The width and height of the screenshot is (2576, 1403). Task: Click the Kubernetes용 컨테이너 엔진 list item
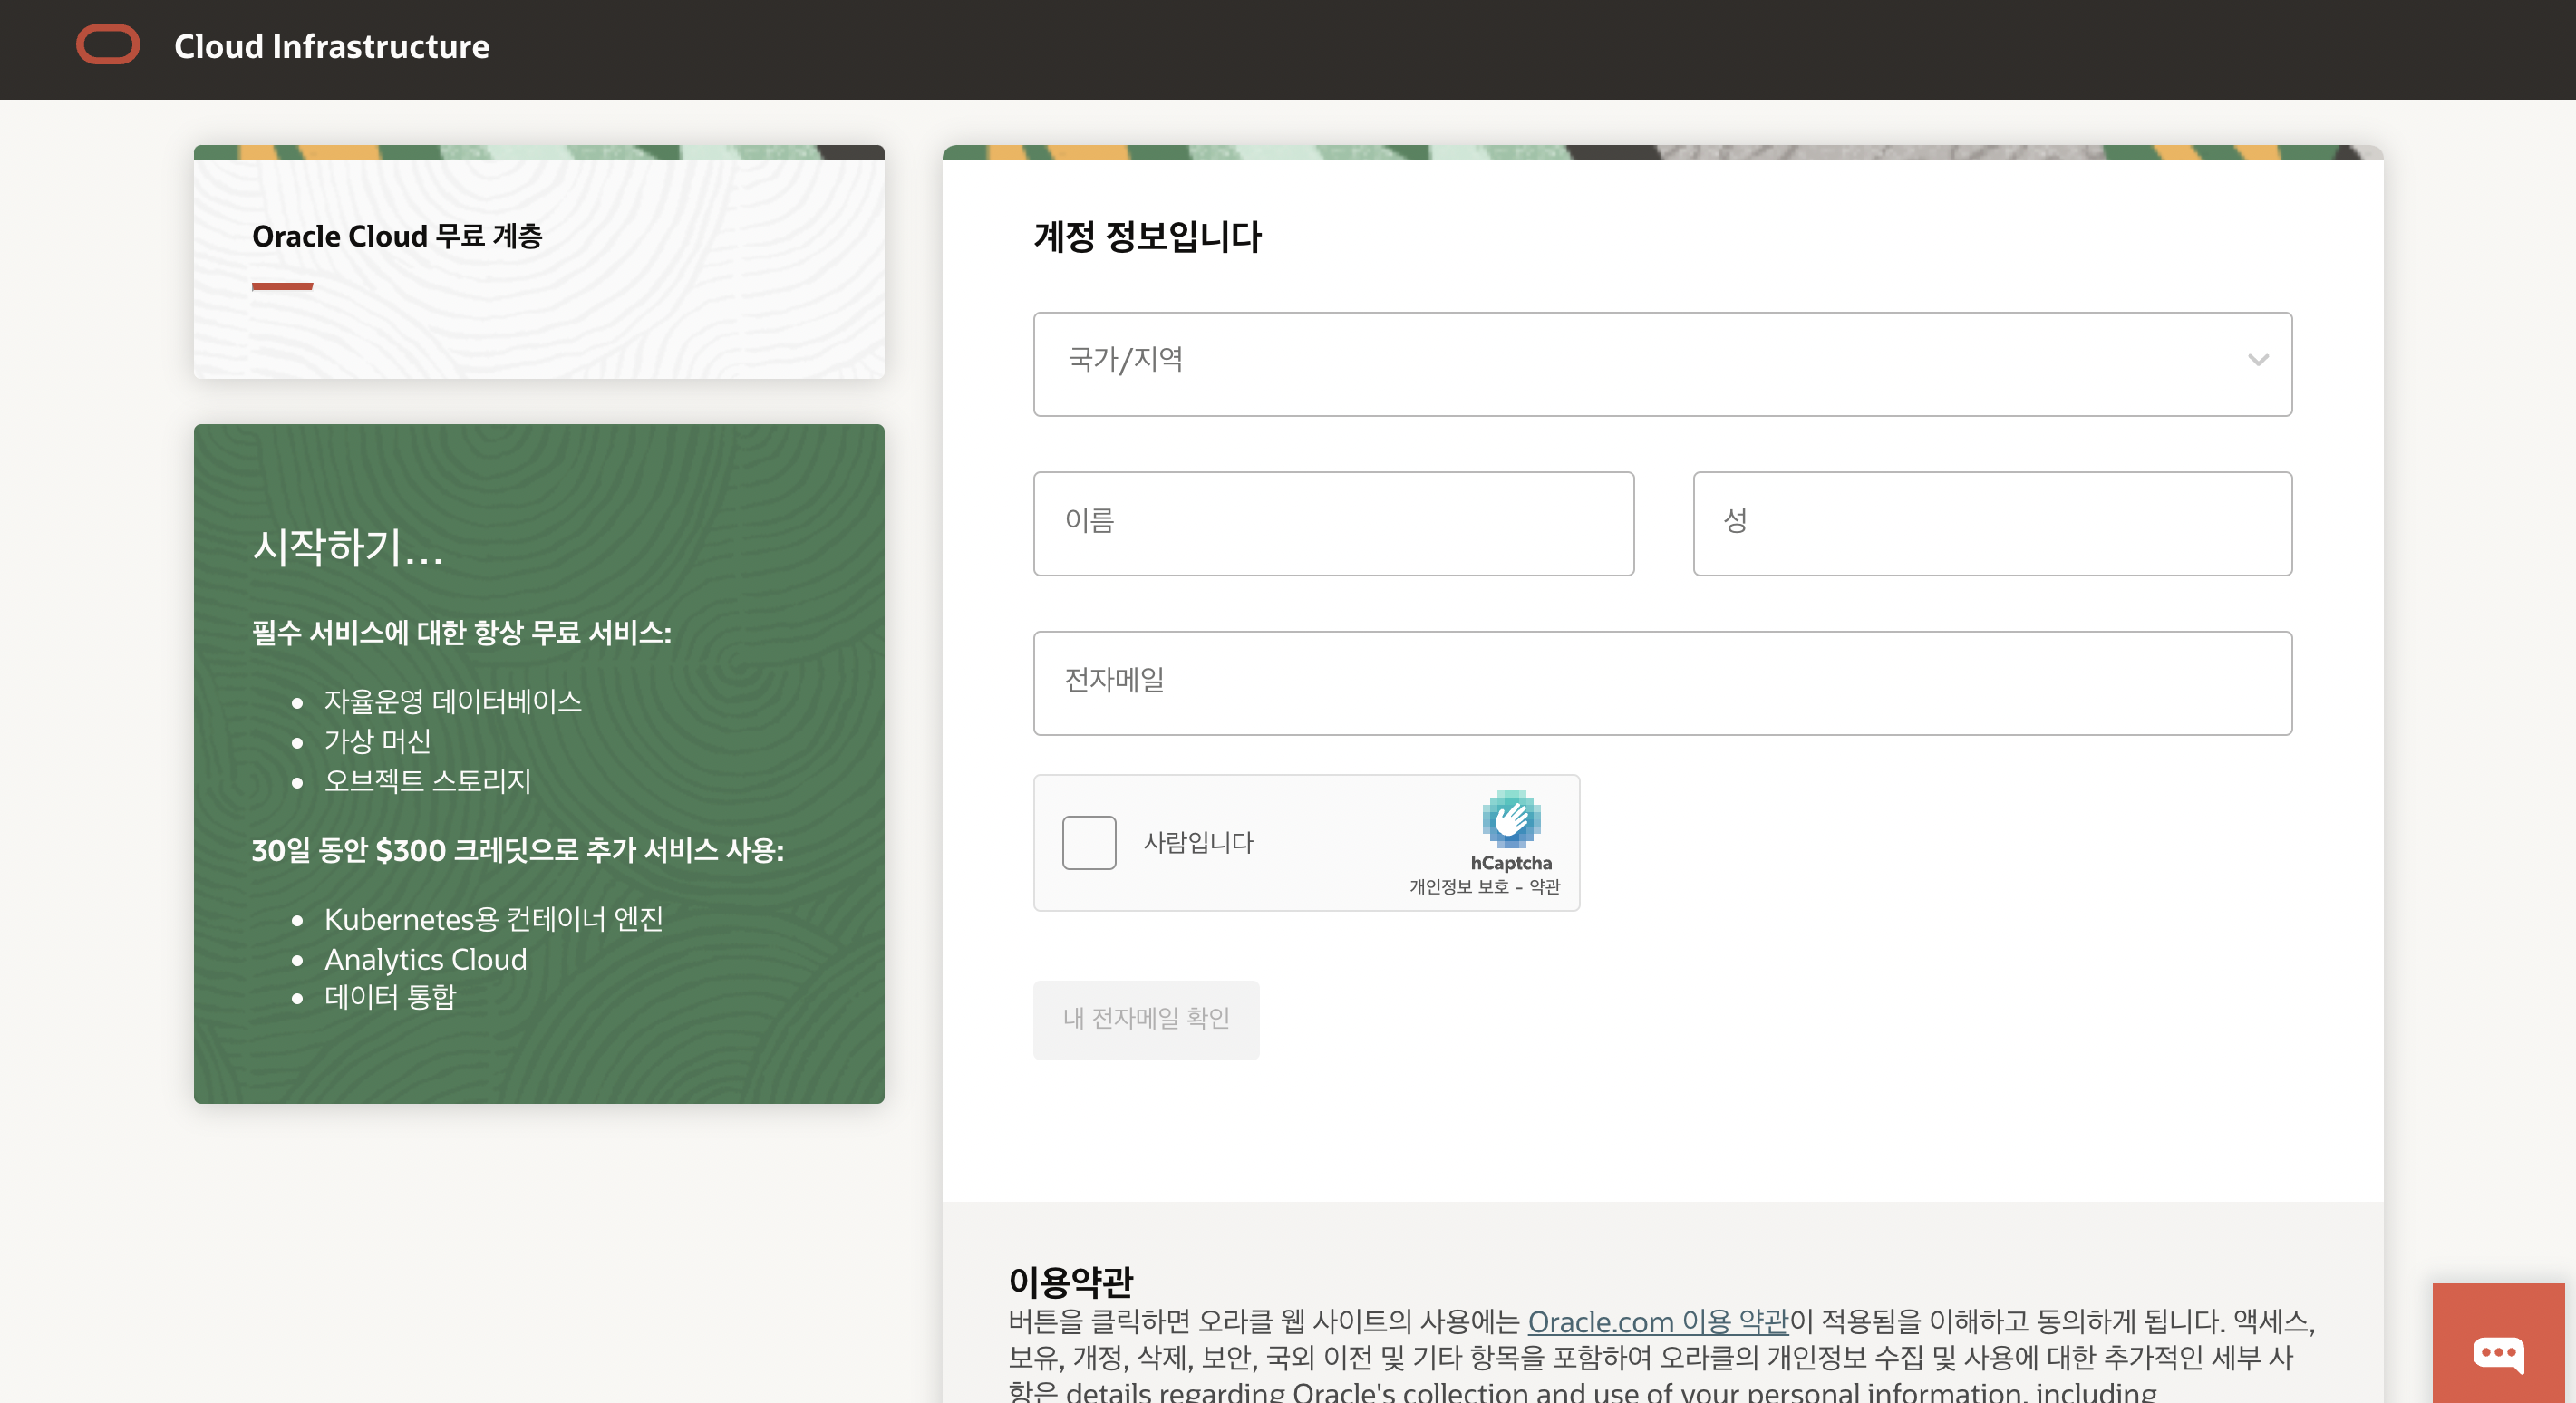click(x=494, y=919)
